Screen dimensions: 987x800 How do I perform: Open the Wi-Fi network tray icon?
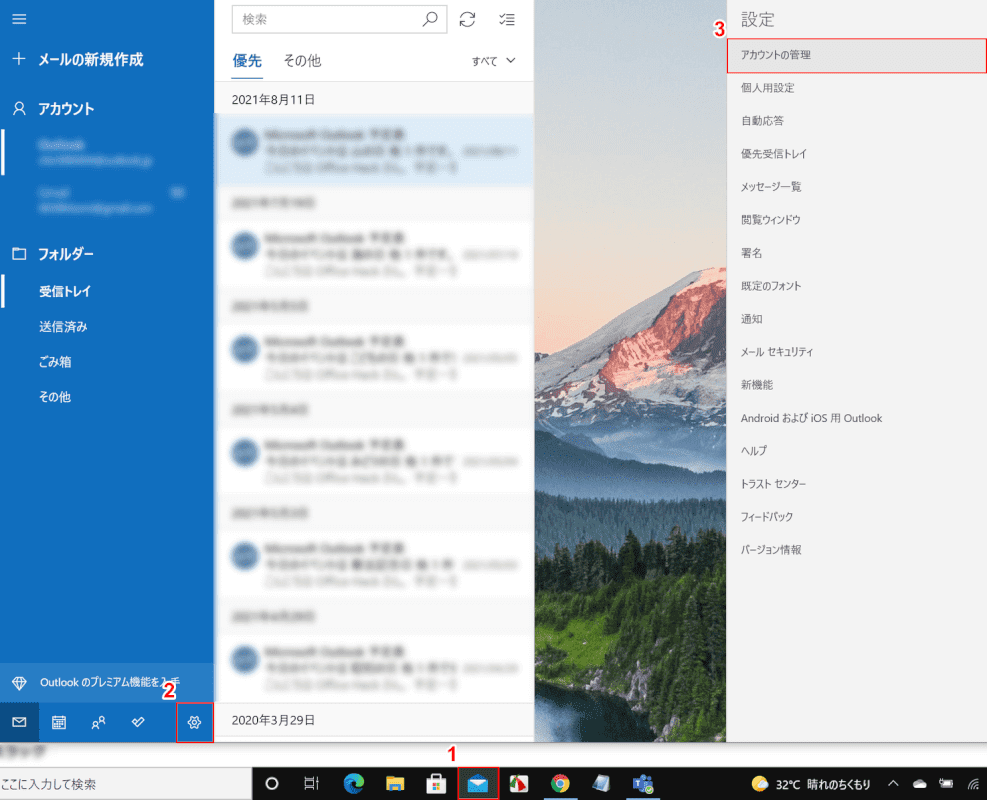pyautogui.click(x=973, y=784)
